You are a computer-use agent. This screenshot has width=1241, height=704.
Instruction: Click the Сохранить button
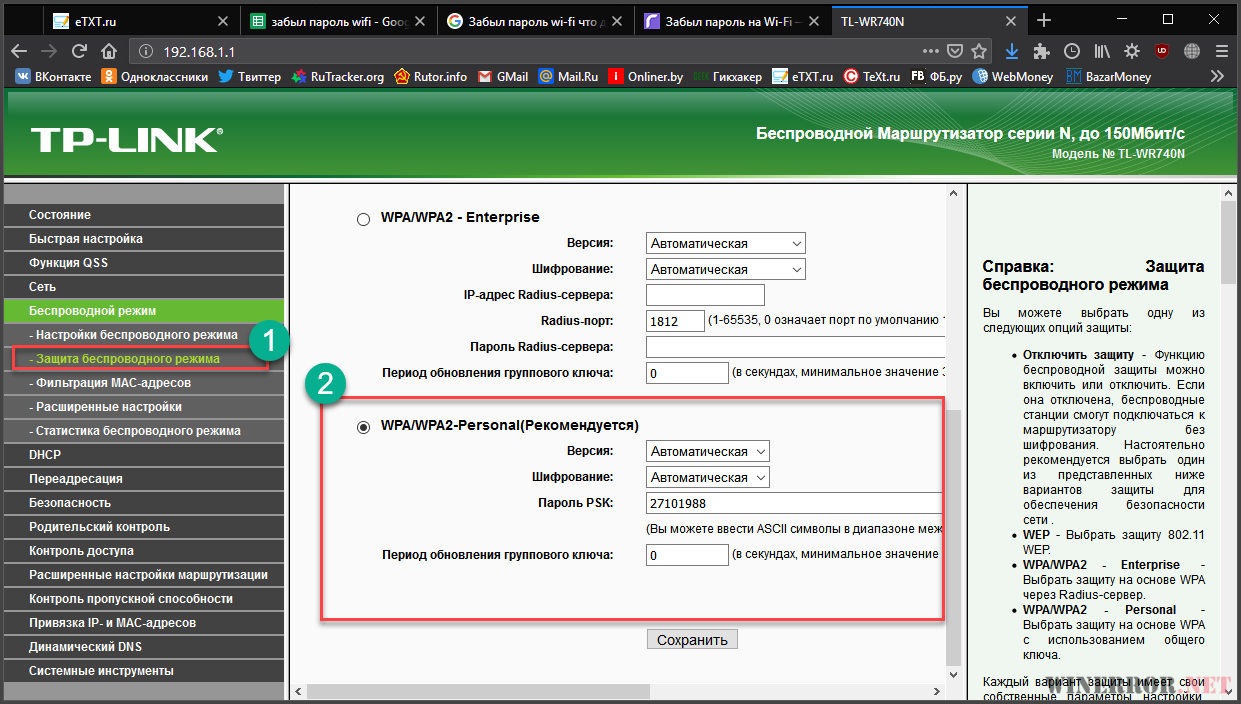(x=692, y=639)
